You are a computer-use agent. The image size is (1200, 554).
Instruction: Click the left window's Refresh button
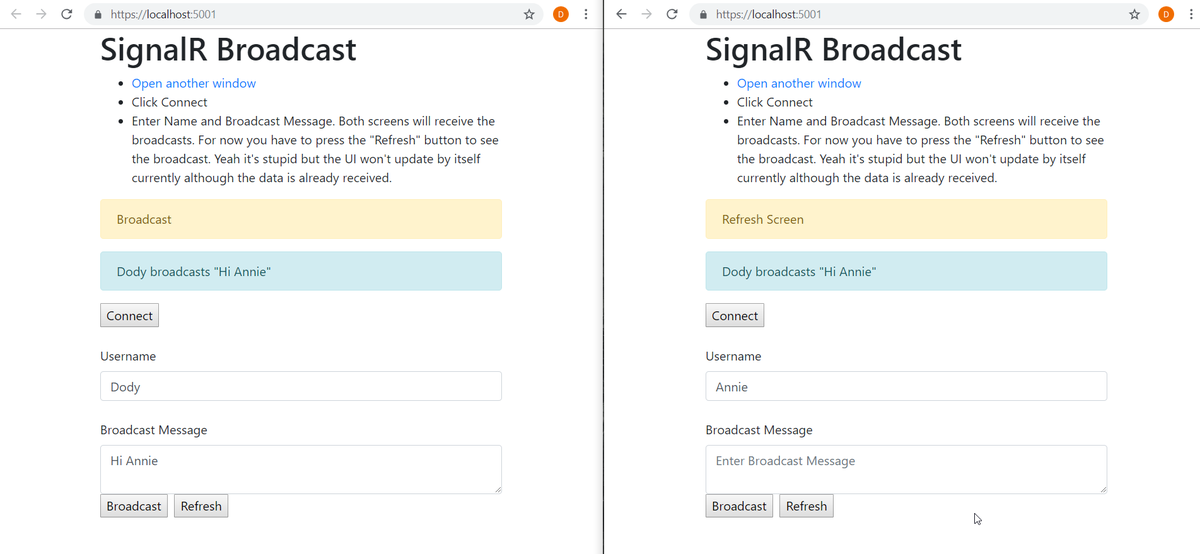point(201,506)
